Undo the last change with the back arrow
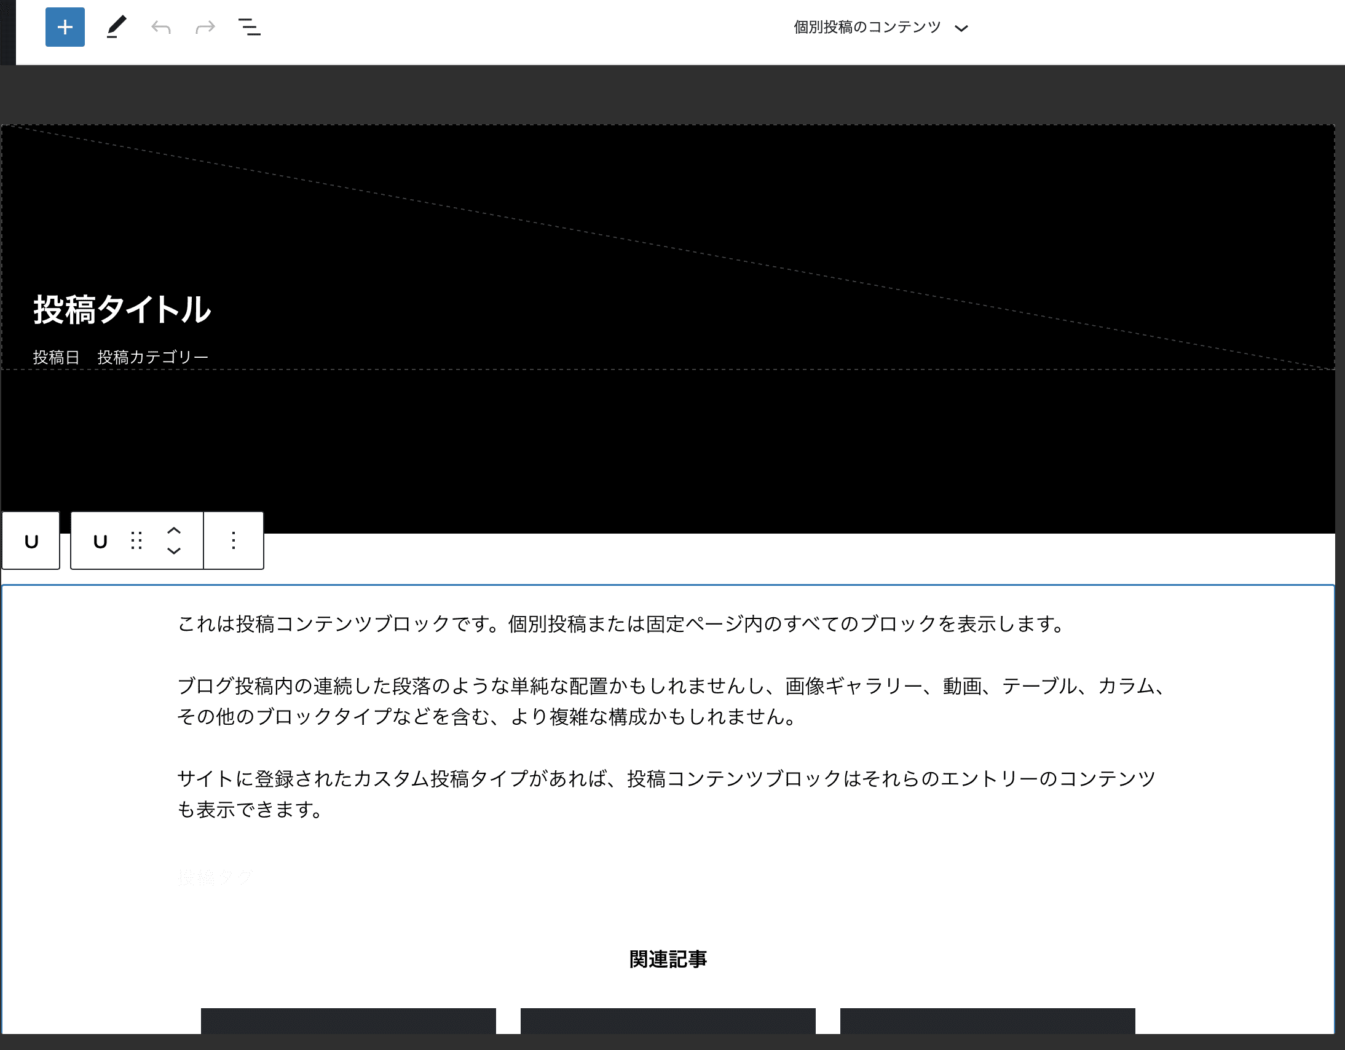The width and height of the screenshot is (1345, 1050). (x=160, y=27)
